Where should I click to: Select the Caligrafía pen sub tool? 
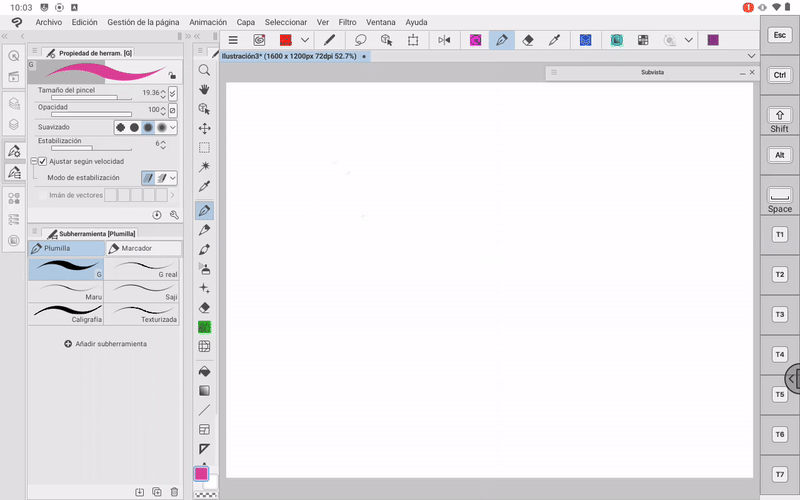coord(65,313)
